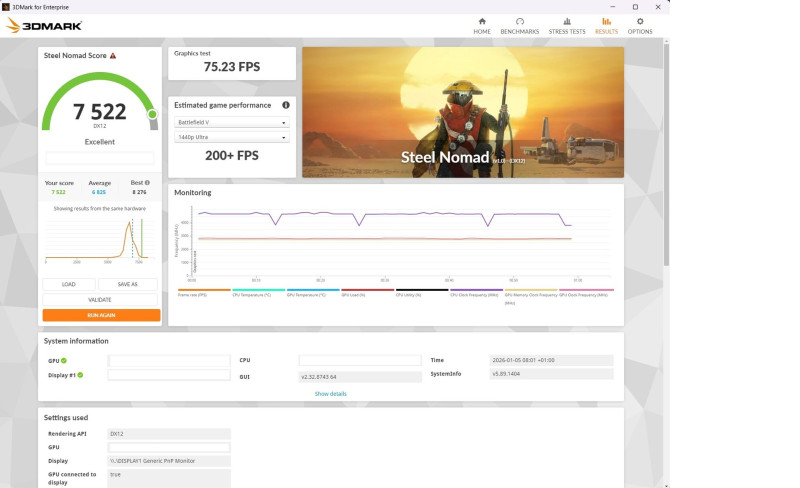Click the Best score info icon
This screenshot has width=800, height=488.
coord(147,182)
